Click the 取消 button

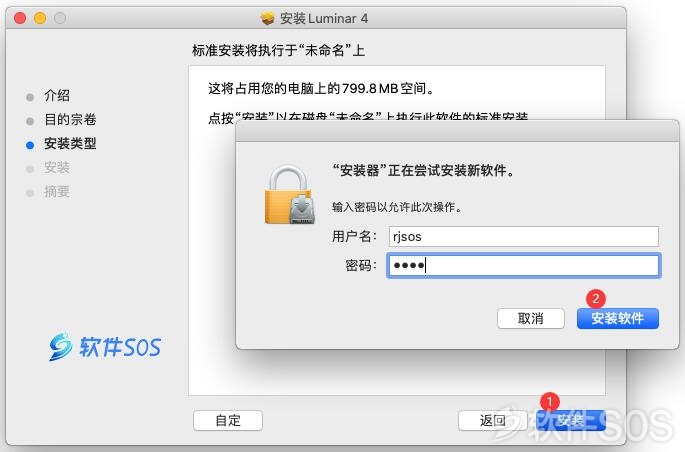coord(531,318)
